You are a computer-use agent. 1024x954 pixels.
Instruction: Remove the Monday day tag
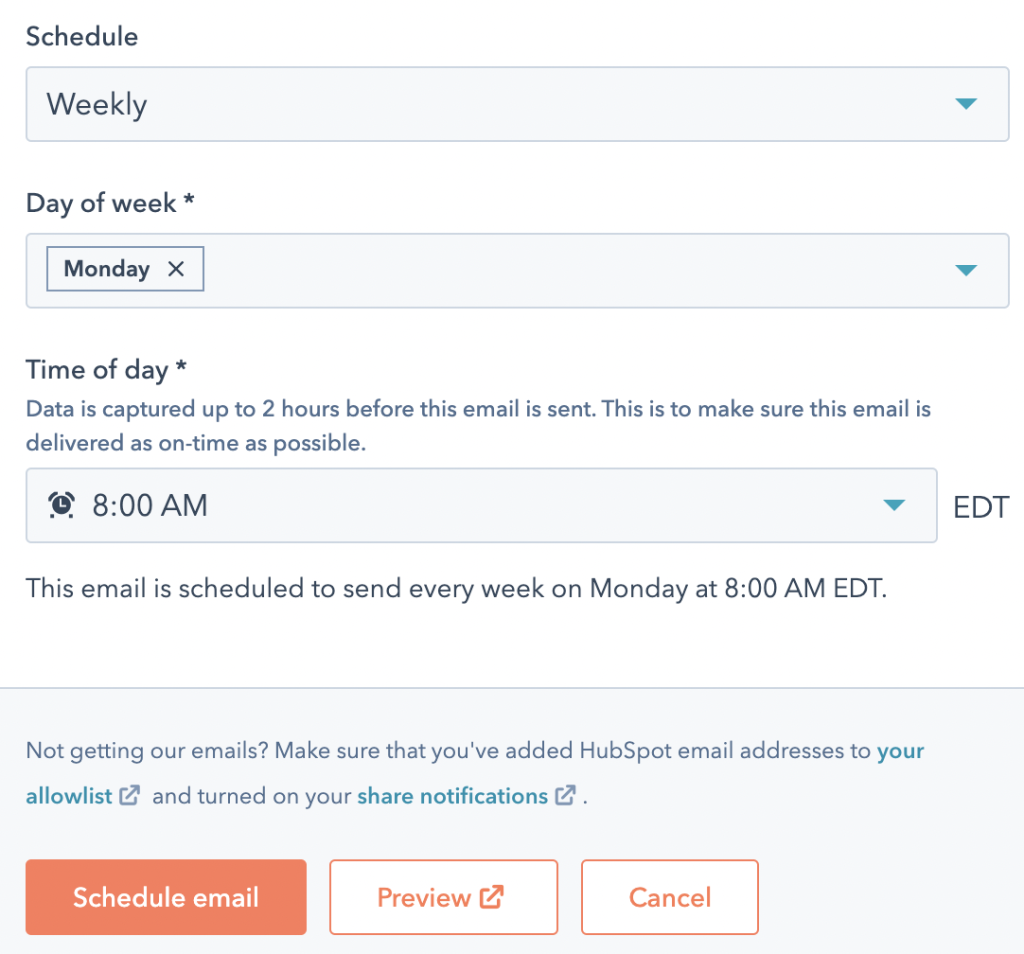176,269
